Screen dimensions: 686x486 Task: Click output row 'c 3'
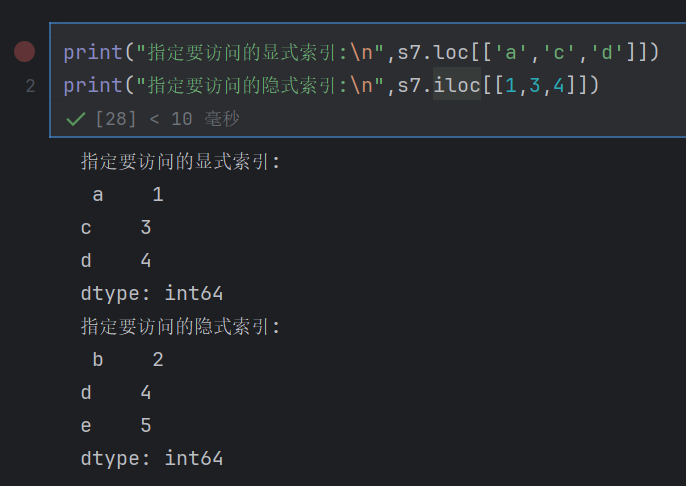pyautogui.click(x=116, y=227)
